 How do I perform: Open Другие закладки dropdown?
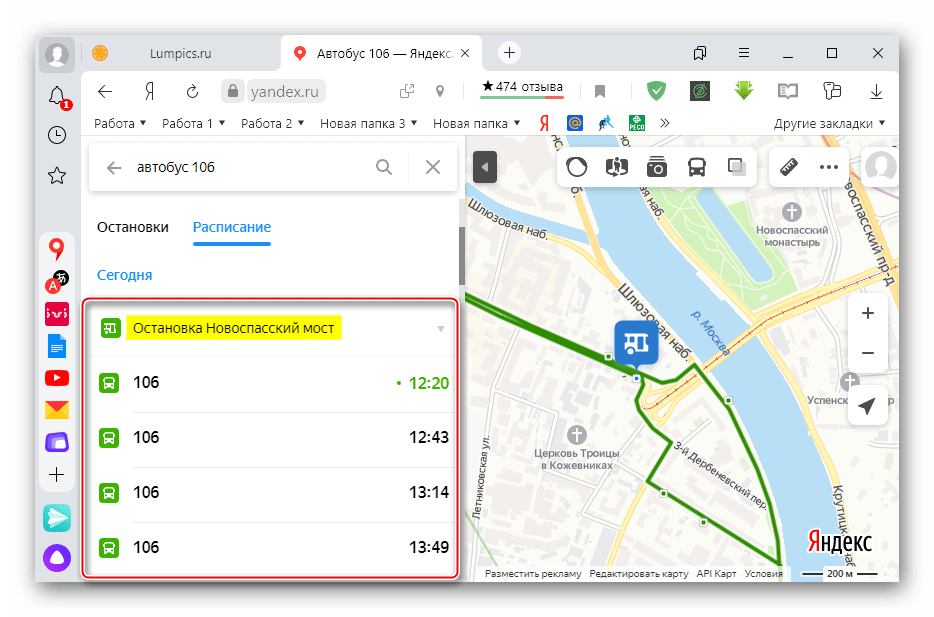tap(830, 124)
